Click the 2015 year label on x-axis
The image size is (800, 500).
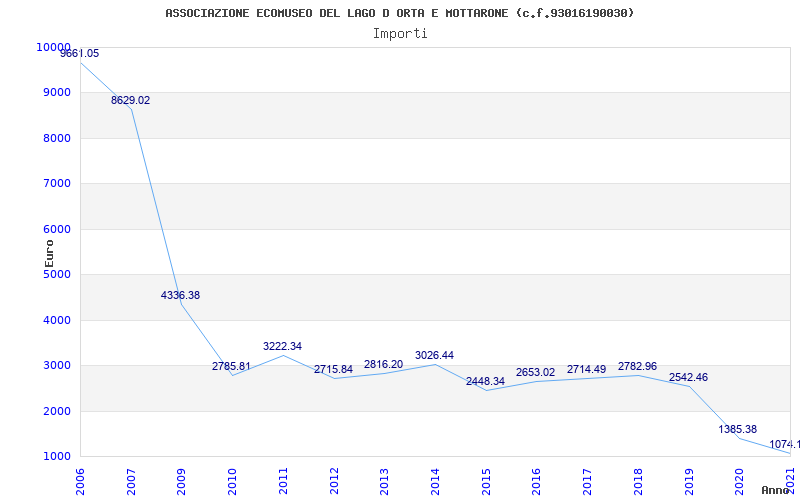[486, 481]
